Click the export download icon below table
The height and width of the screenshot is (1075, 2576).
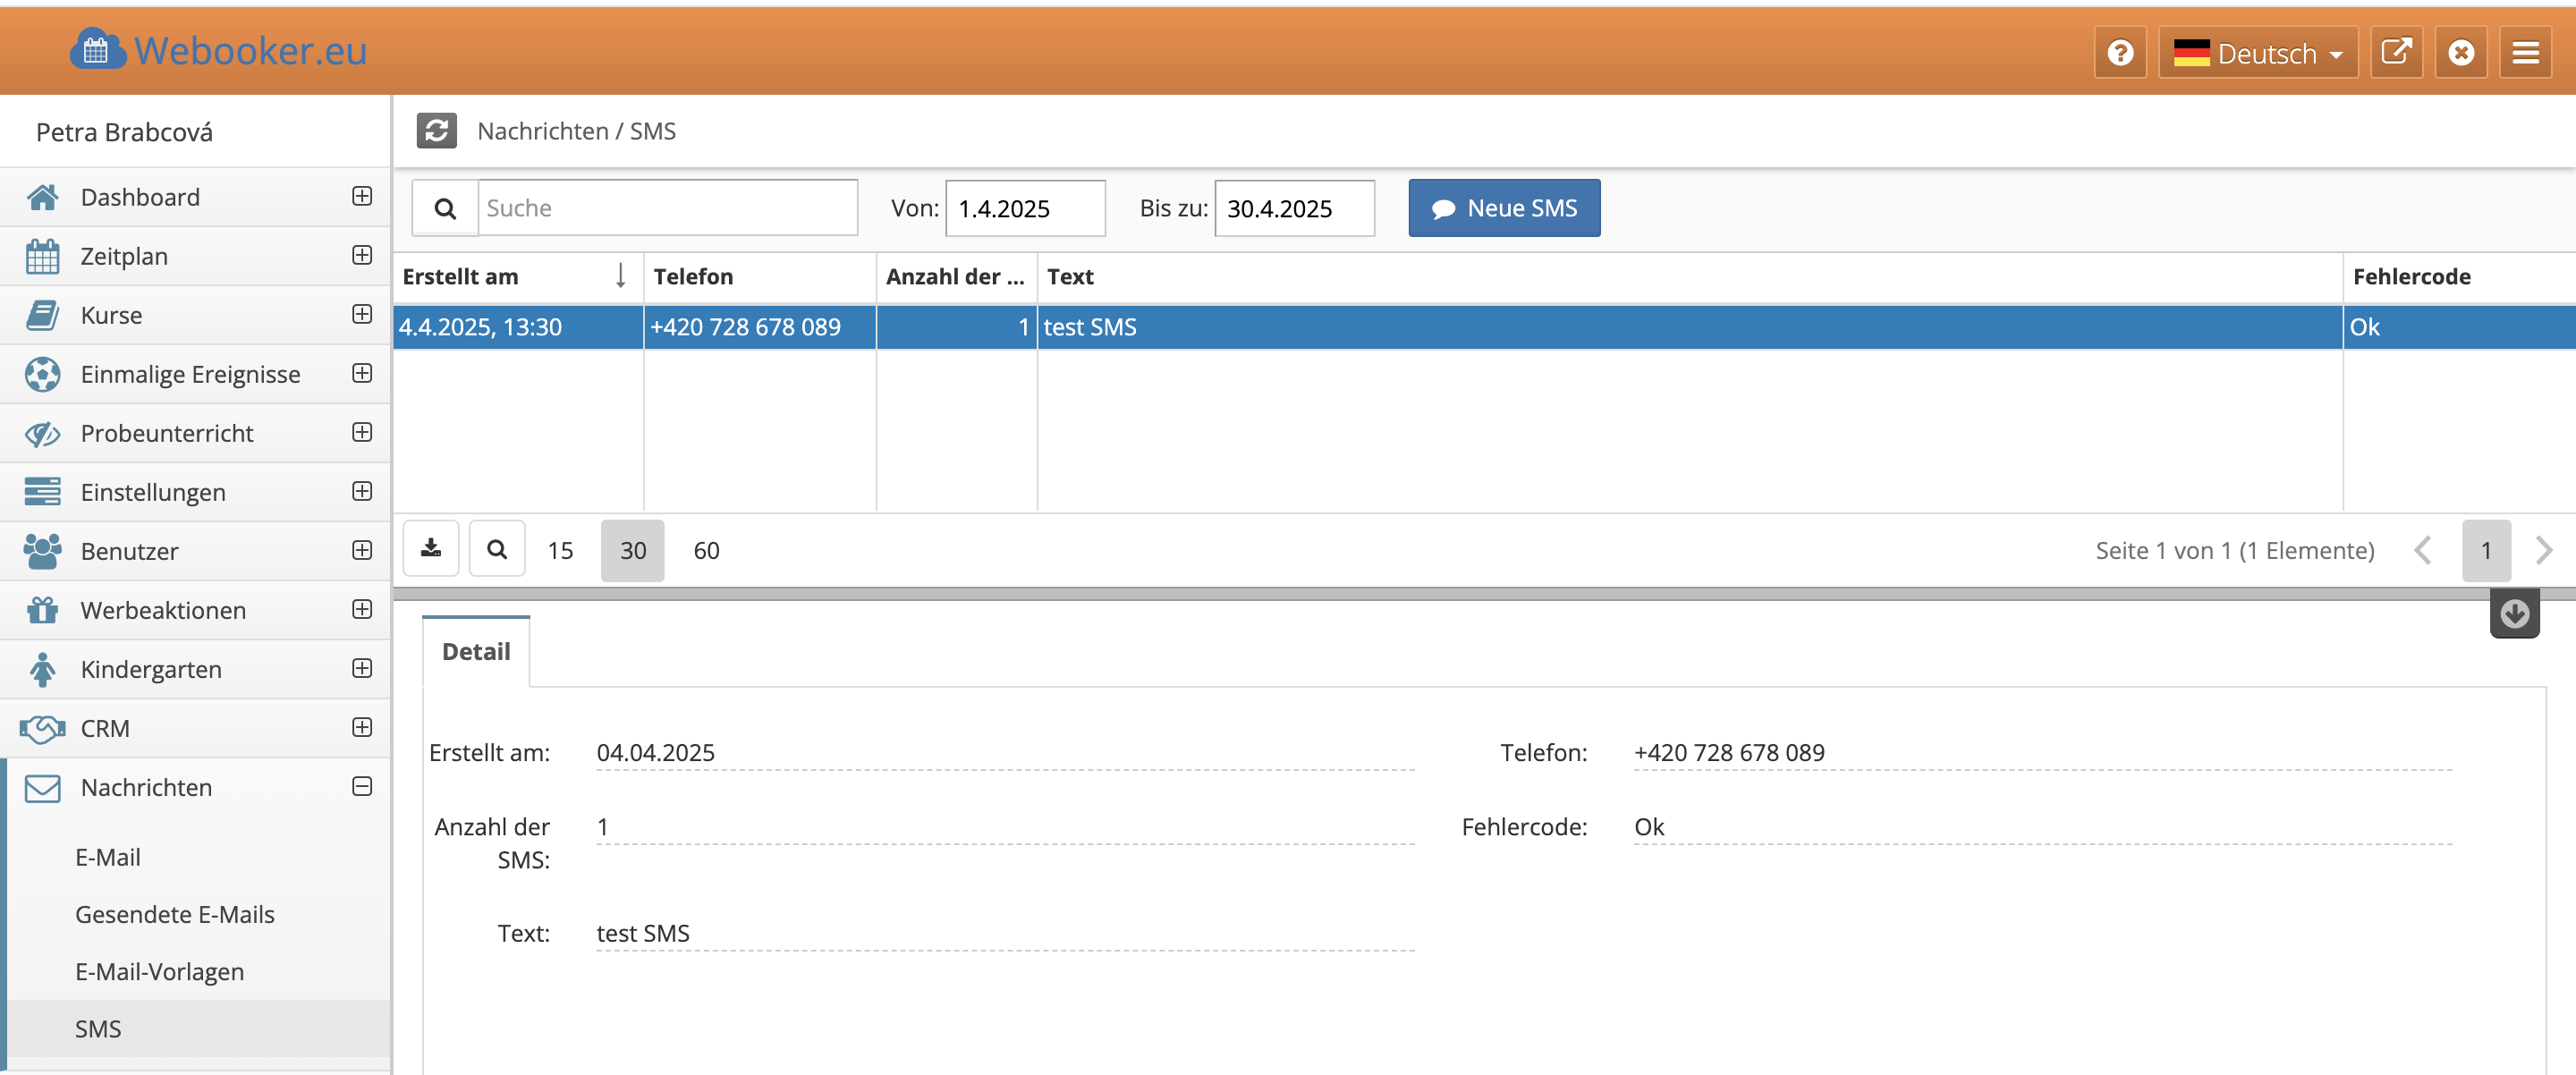[431, 549]
